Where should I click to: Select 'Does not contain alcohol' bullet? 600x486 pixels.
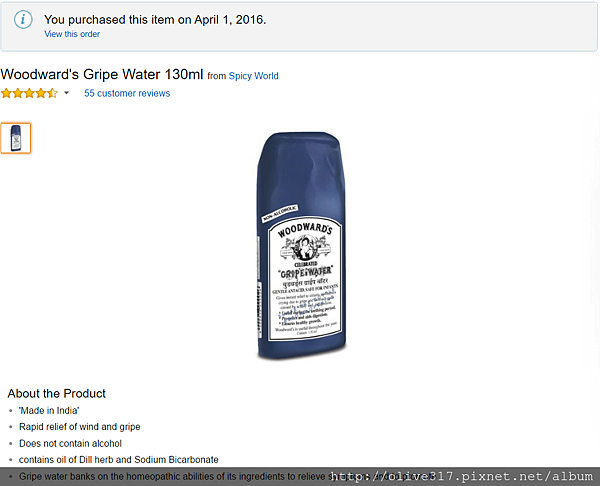70,444
